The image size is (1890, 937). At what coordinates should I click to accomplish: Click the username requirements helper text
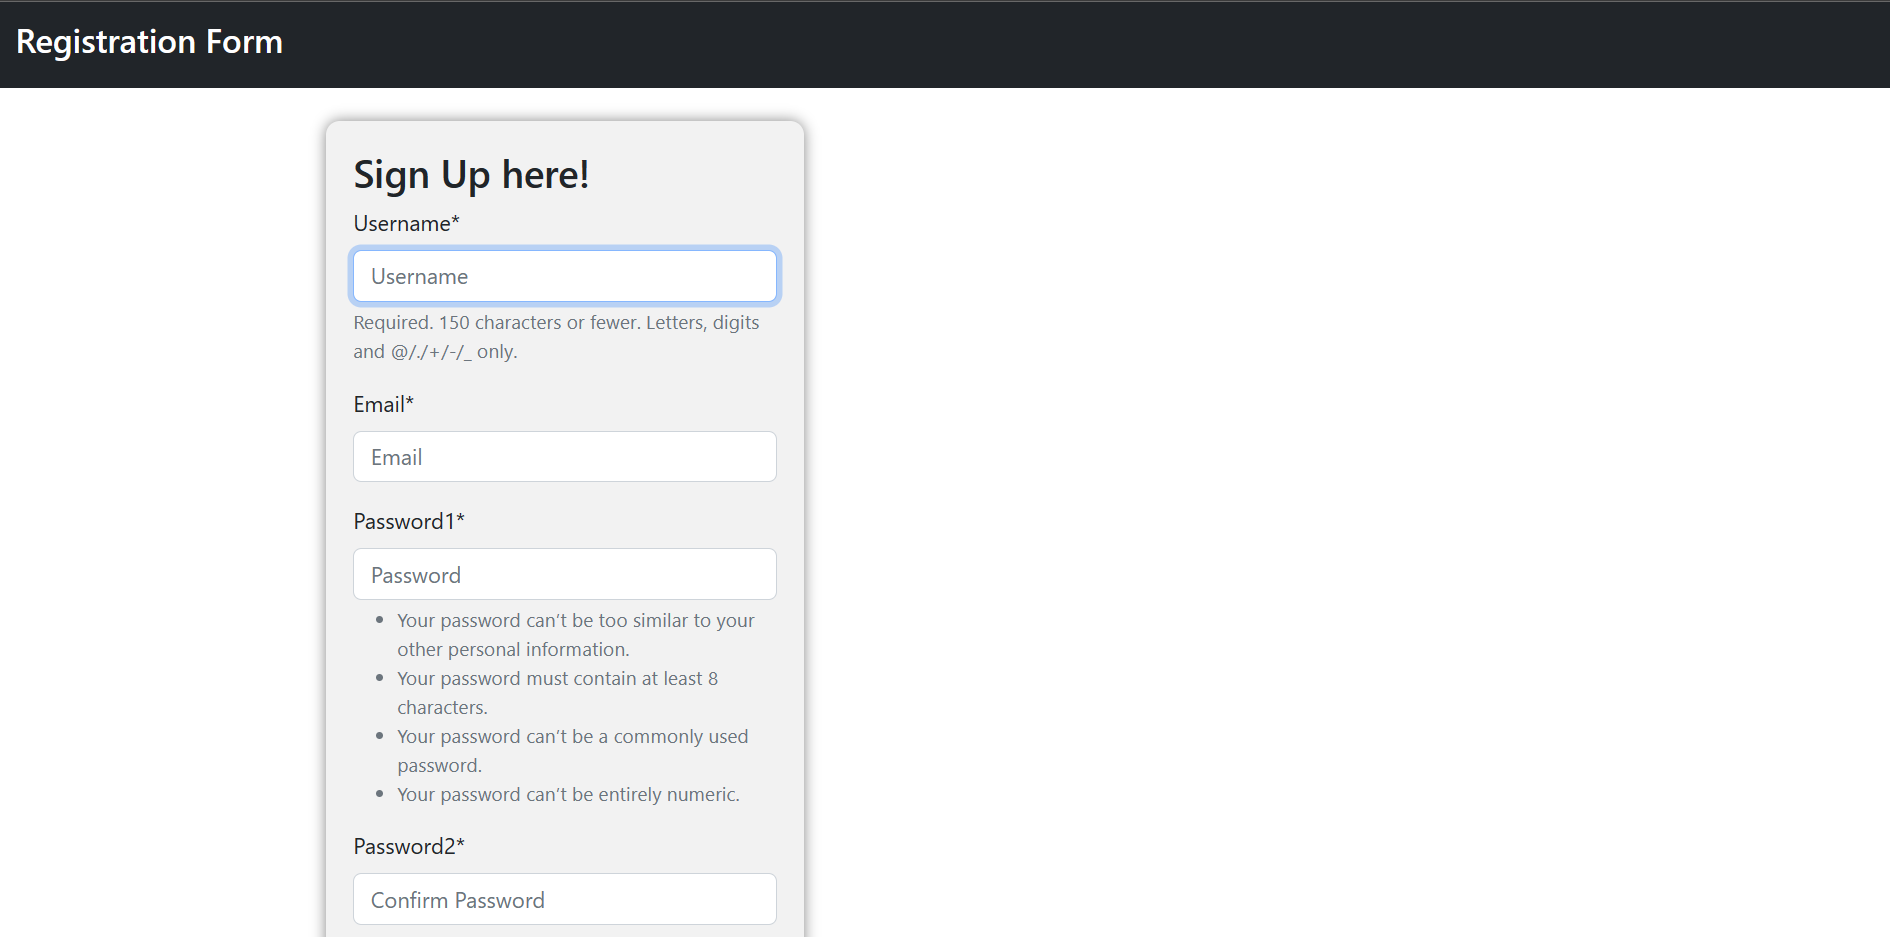[556, 336]
